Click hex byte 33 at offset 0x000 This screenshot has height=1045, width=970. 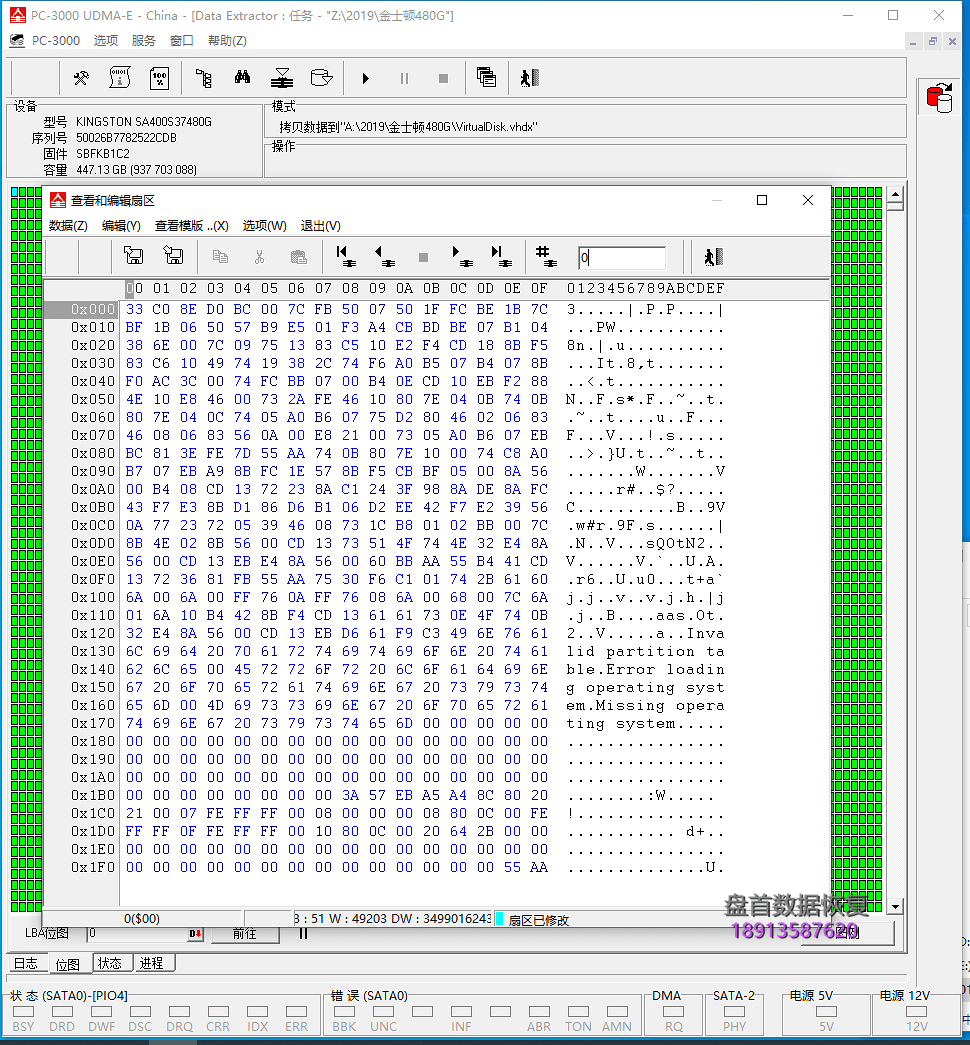click(134, 309)
